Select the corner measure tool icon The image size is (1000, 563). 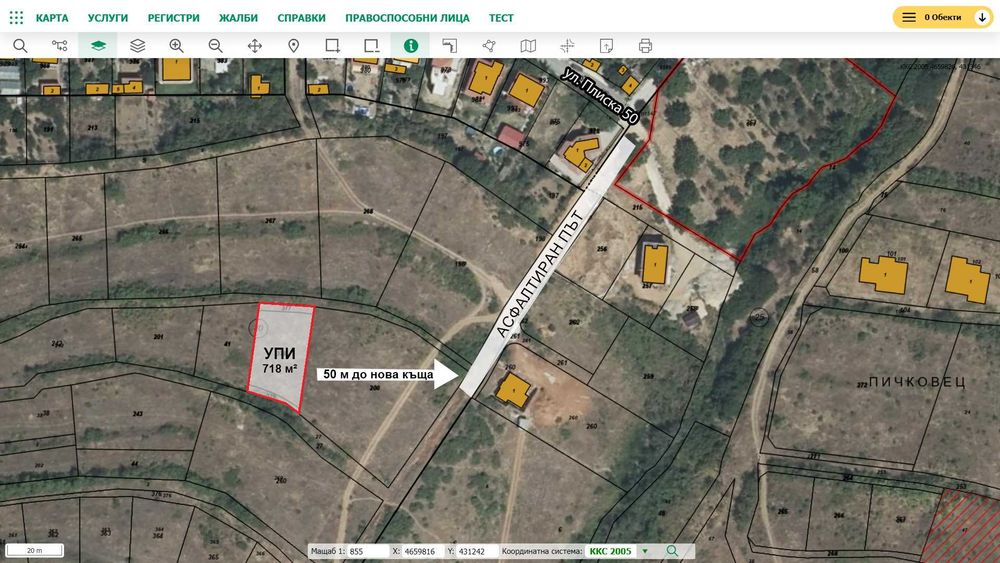(x=450, y=46)
